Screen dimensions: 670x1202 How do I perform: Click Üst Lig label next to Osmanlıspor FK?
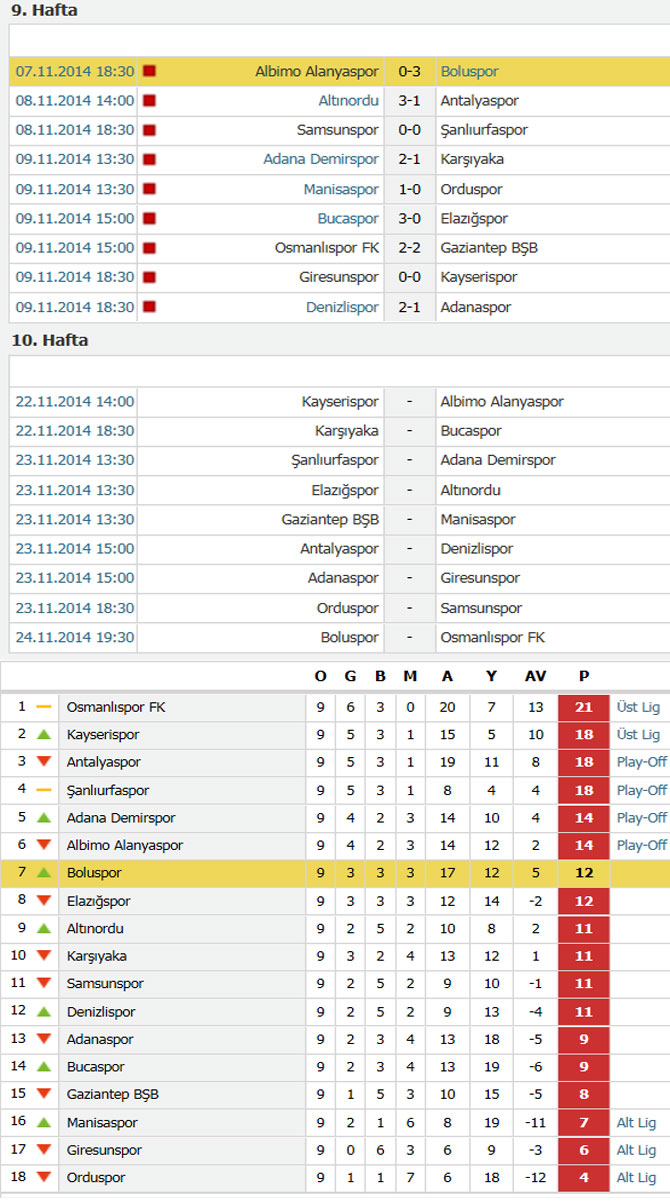[x=638, y=707]
